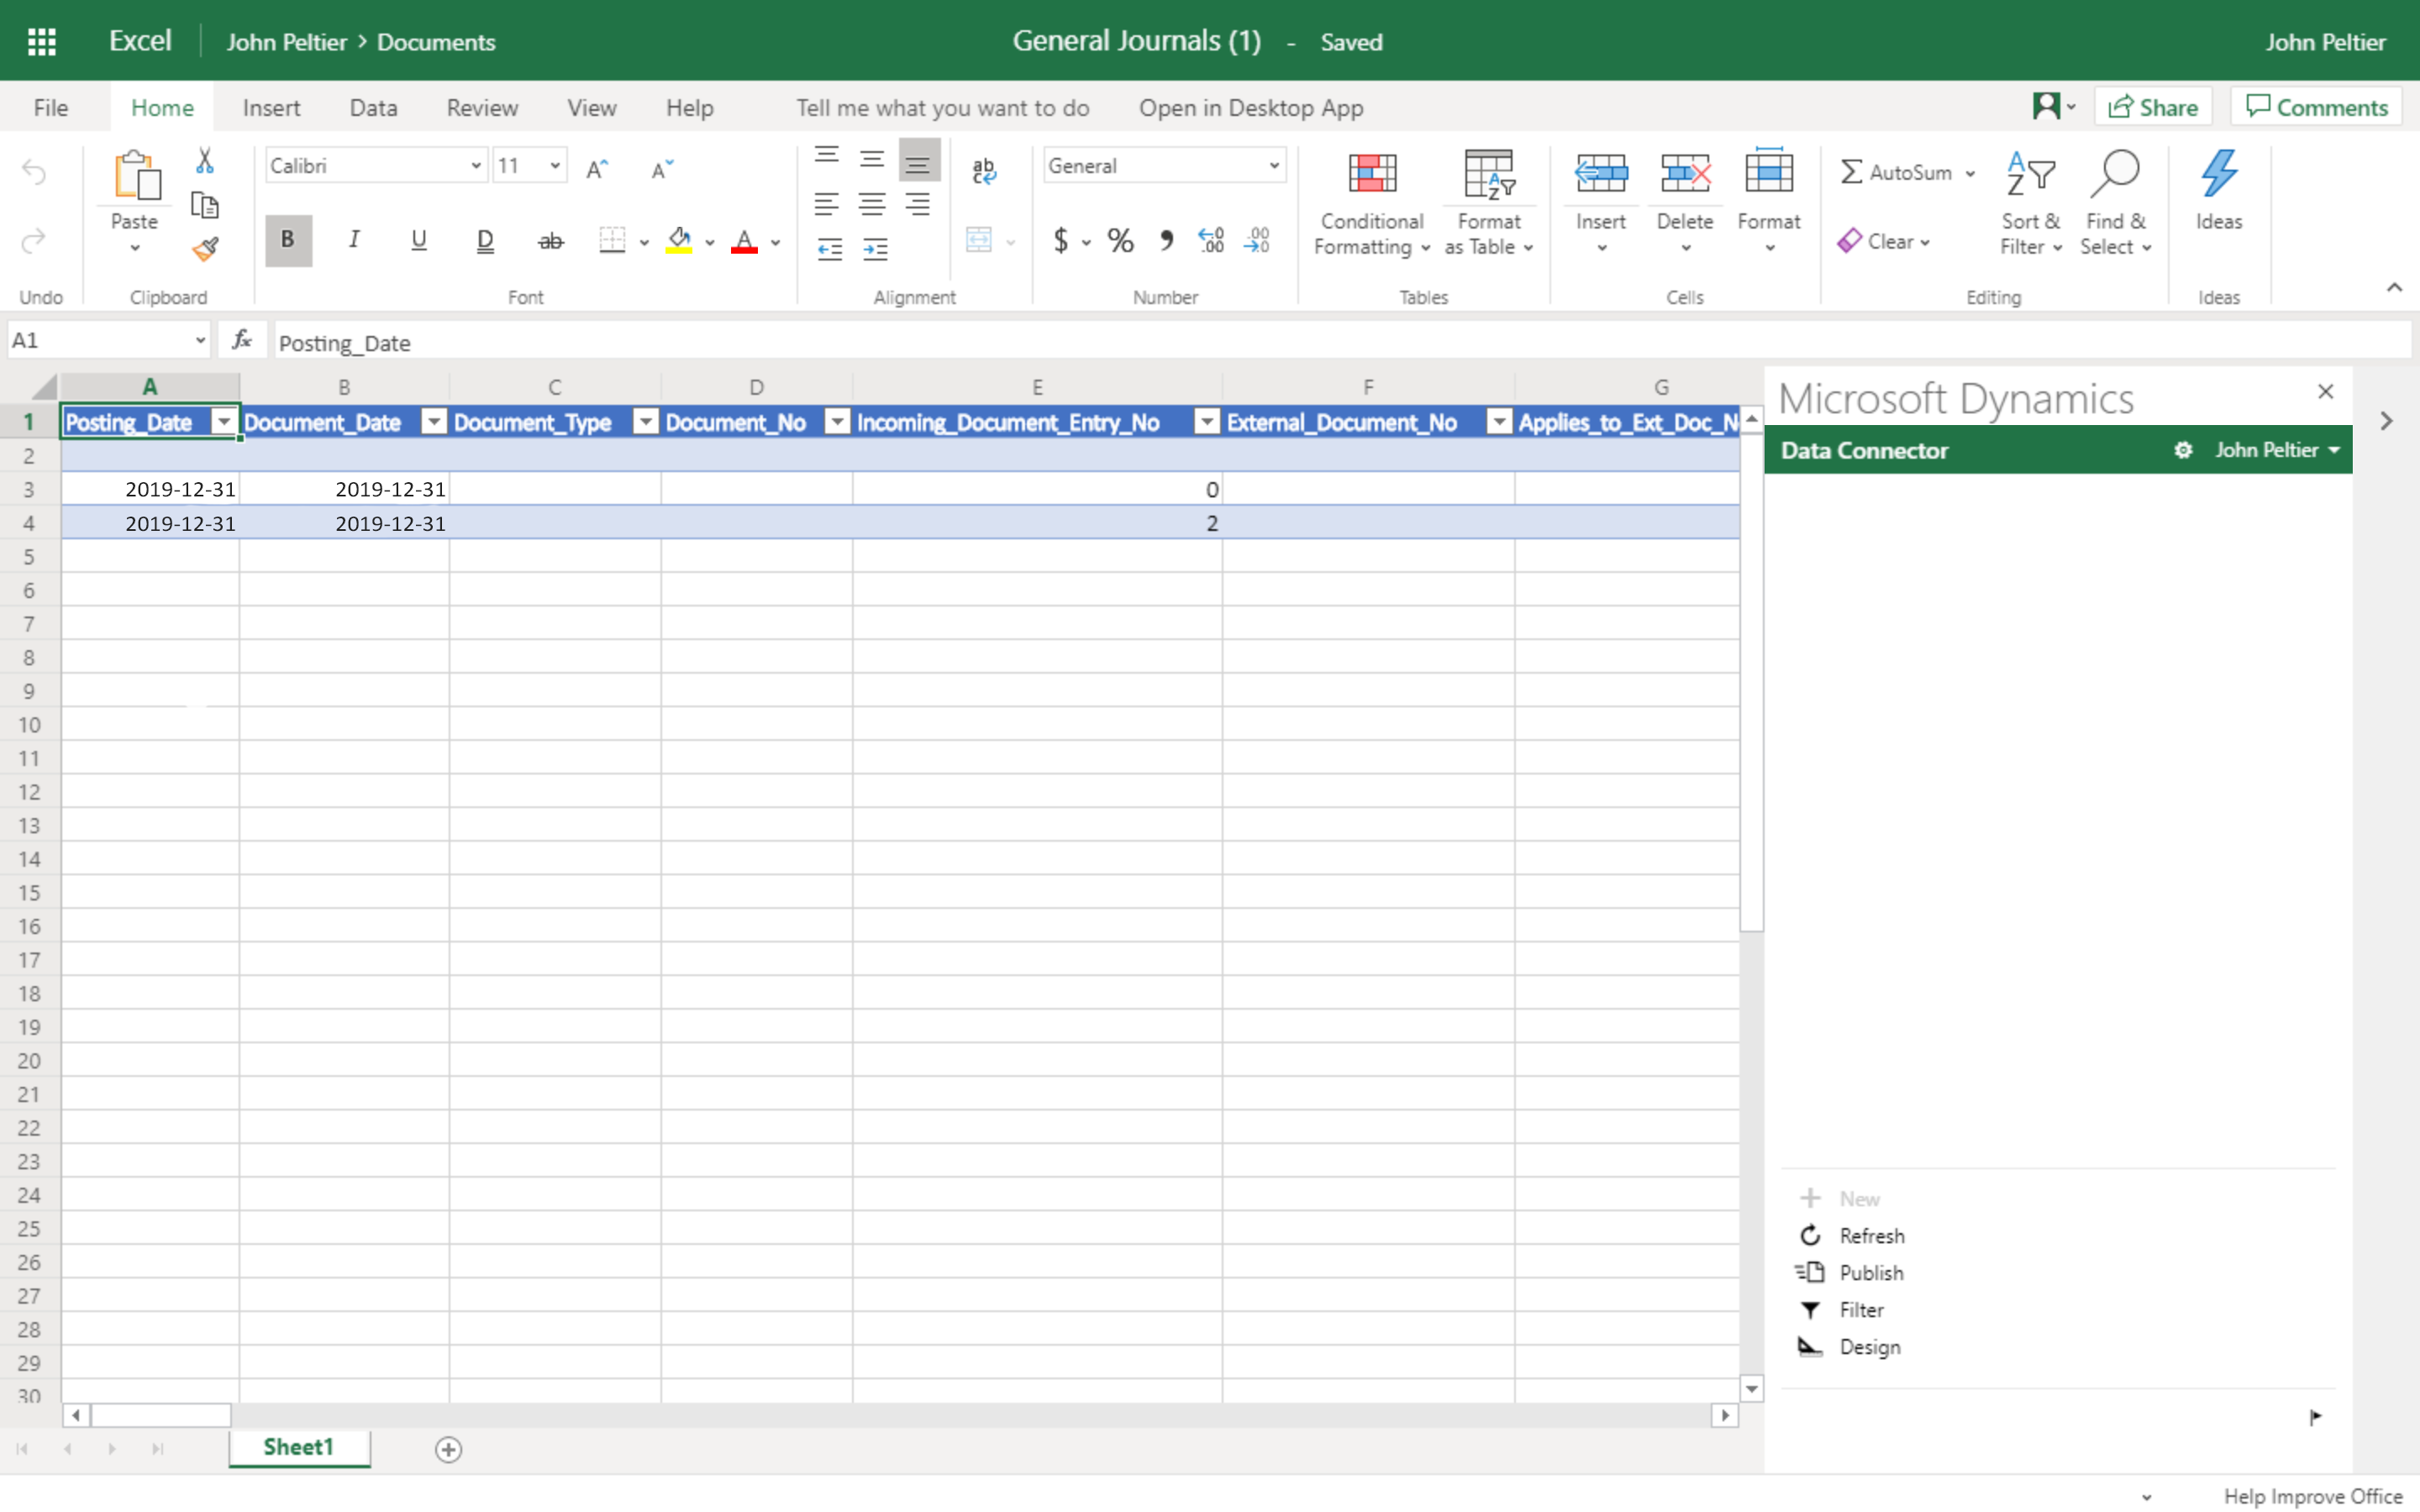Select the Format as Table tool
The width and height of the screenshot is (2420, 1512).
1487,200
